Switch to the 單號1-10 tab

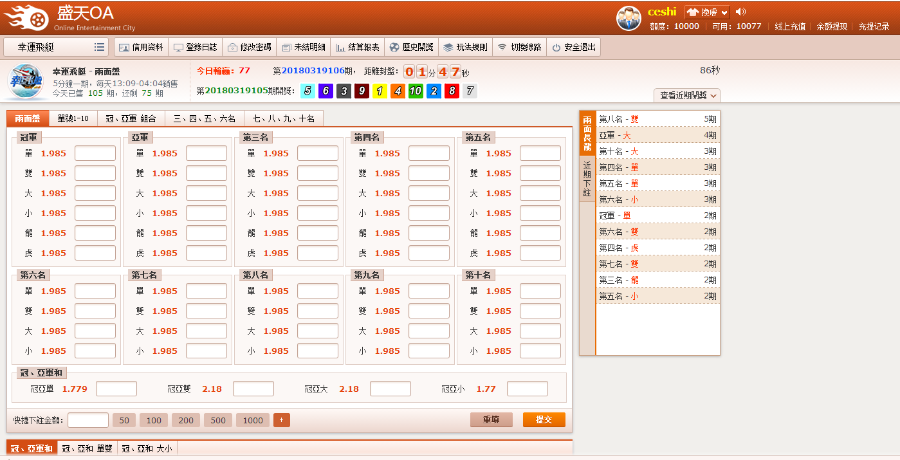click(x=73, y=118)
